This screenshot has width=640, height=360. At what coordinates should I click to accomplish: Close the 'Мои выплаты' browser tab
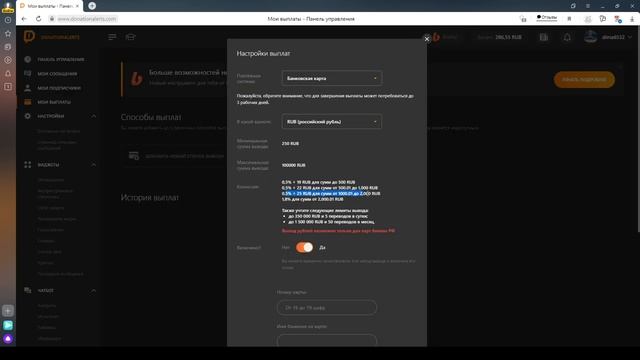tap(77, 6)
